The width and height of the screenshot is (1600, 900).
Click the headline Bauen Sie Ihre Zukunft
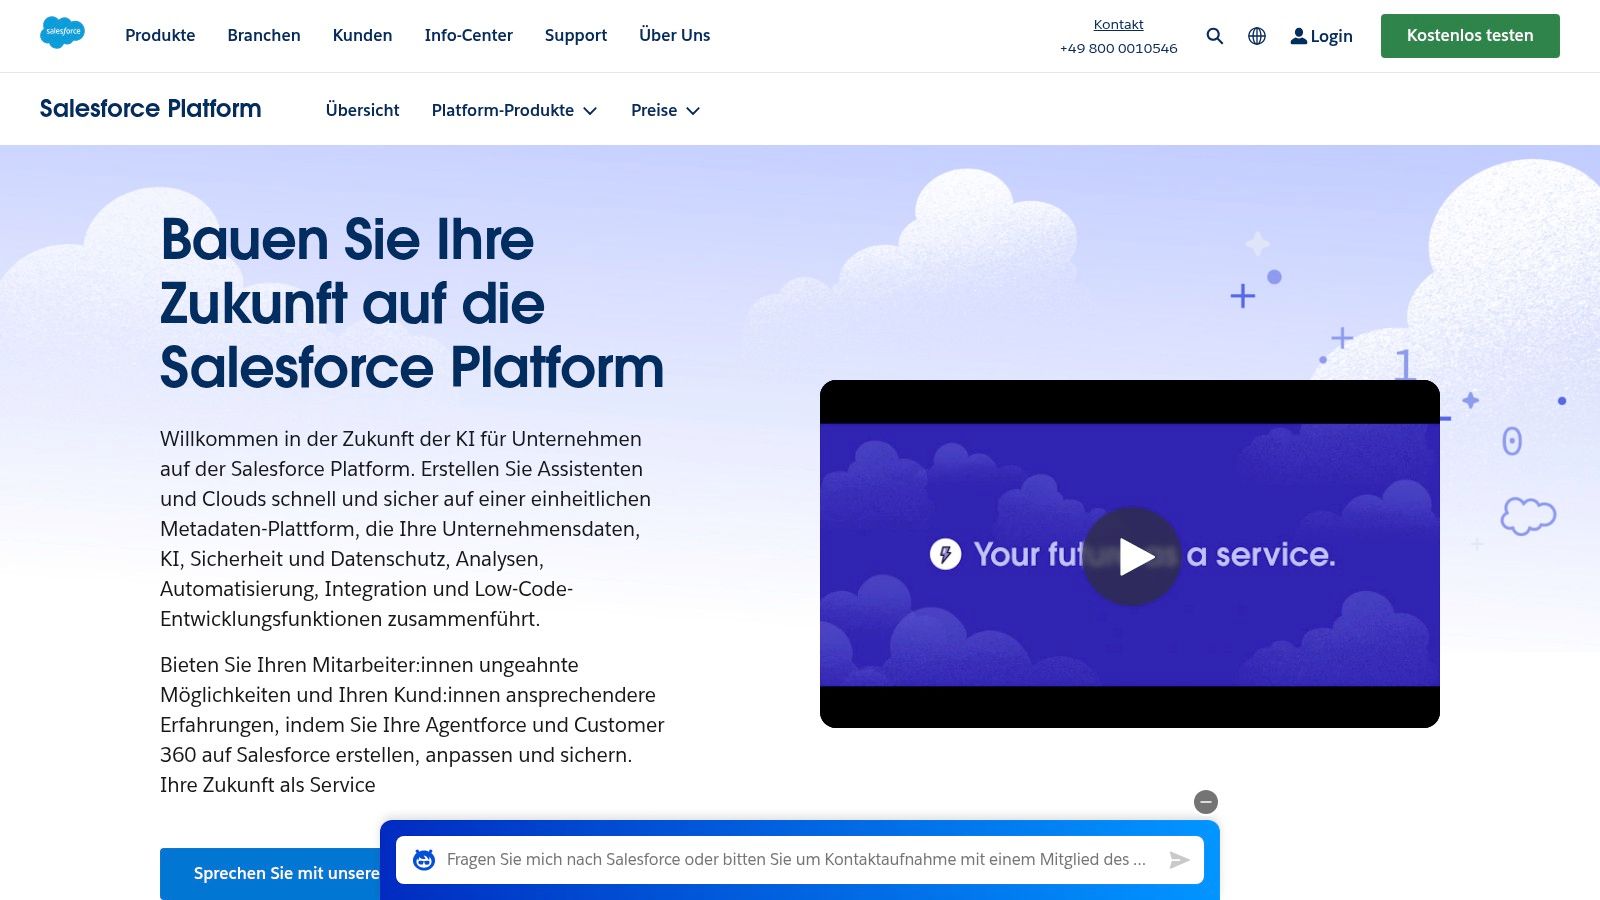(x=412, y=303)
